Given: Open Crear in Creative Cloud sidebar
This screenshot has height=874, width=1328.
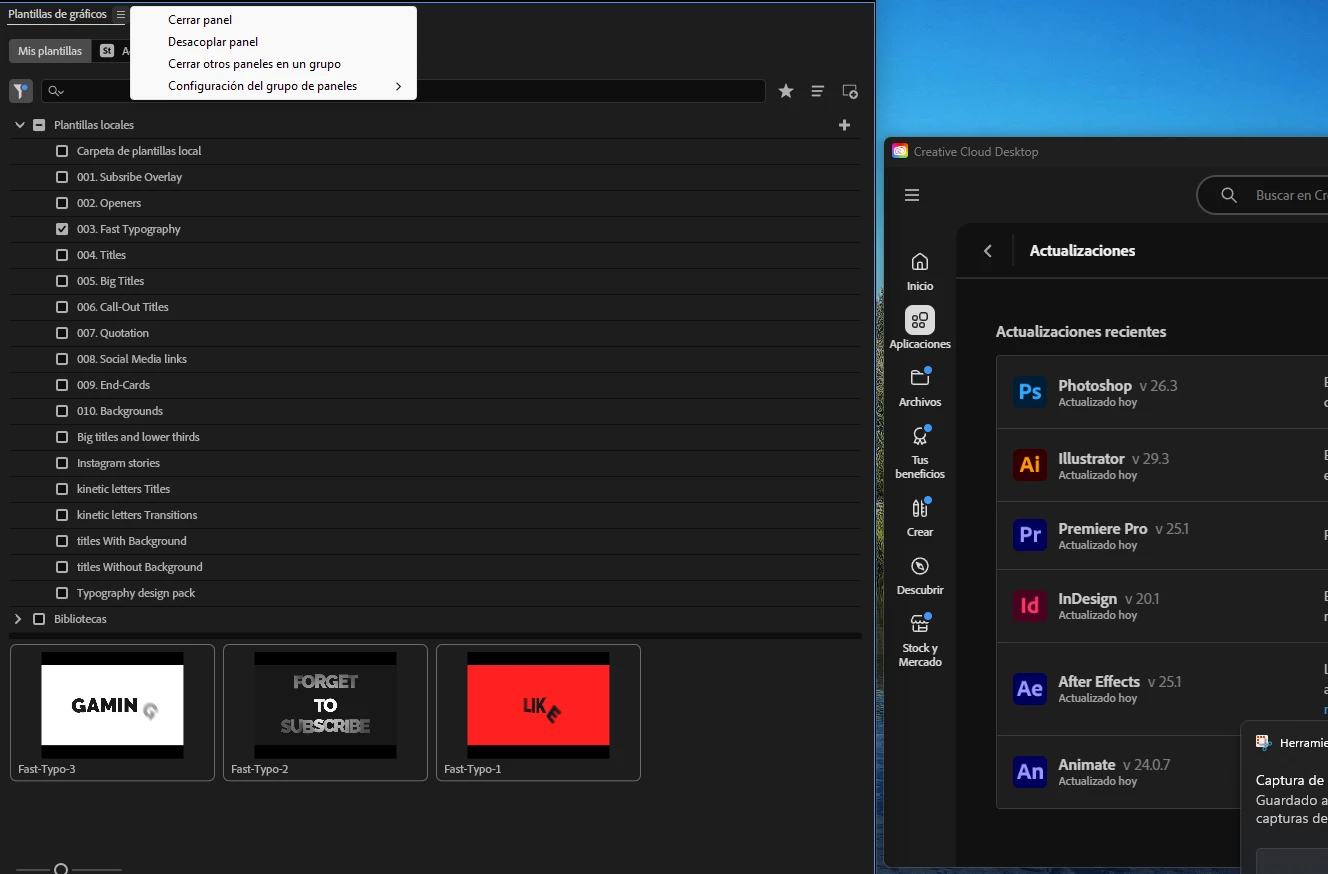Looking at the screenshot, I should click(x=920, y=517).
